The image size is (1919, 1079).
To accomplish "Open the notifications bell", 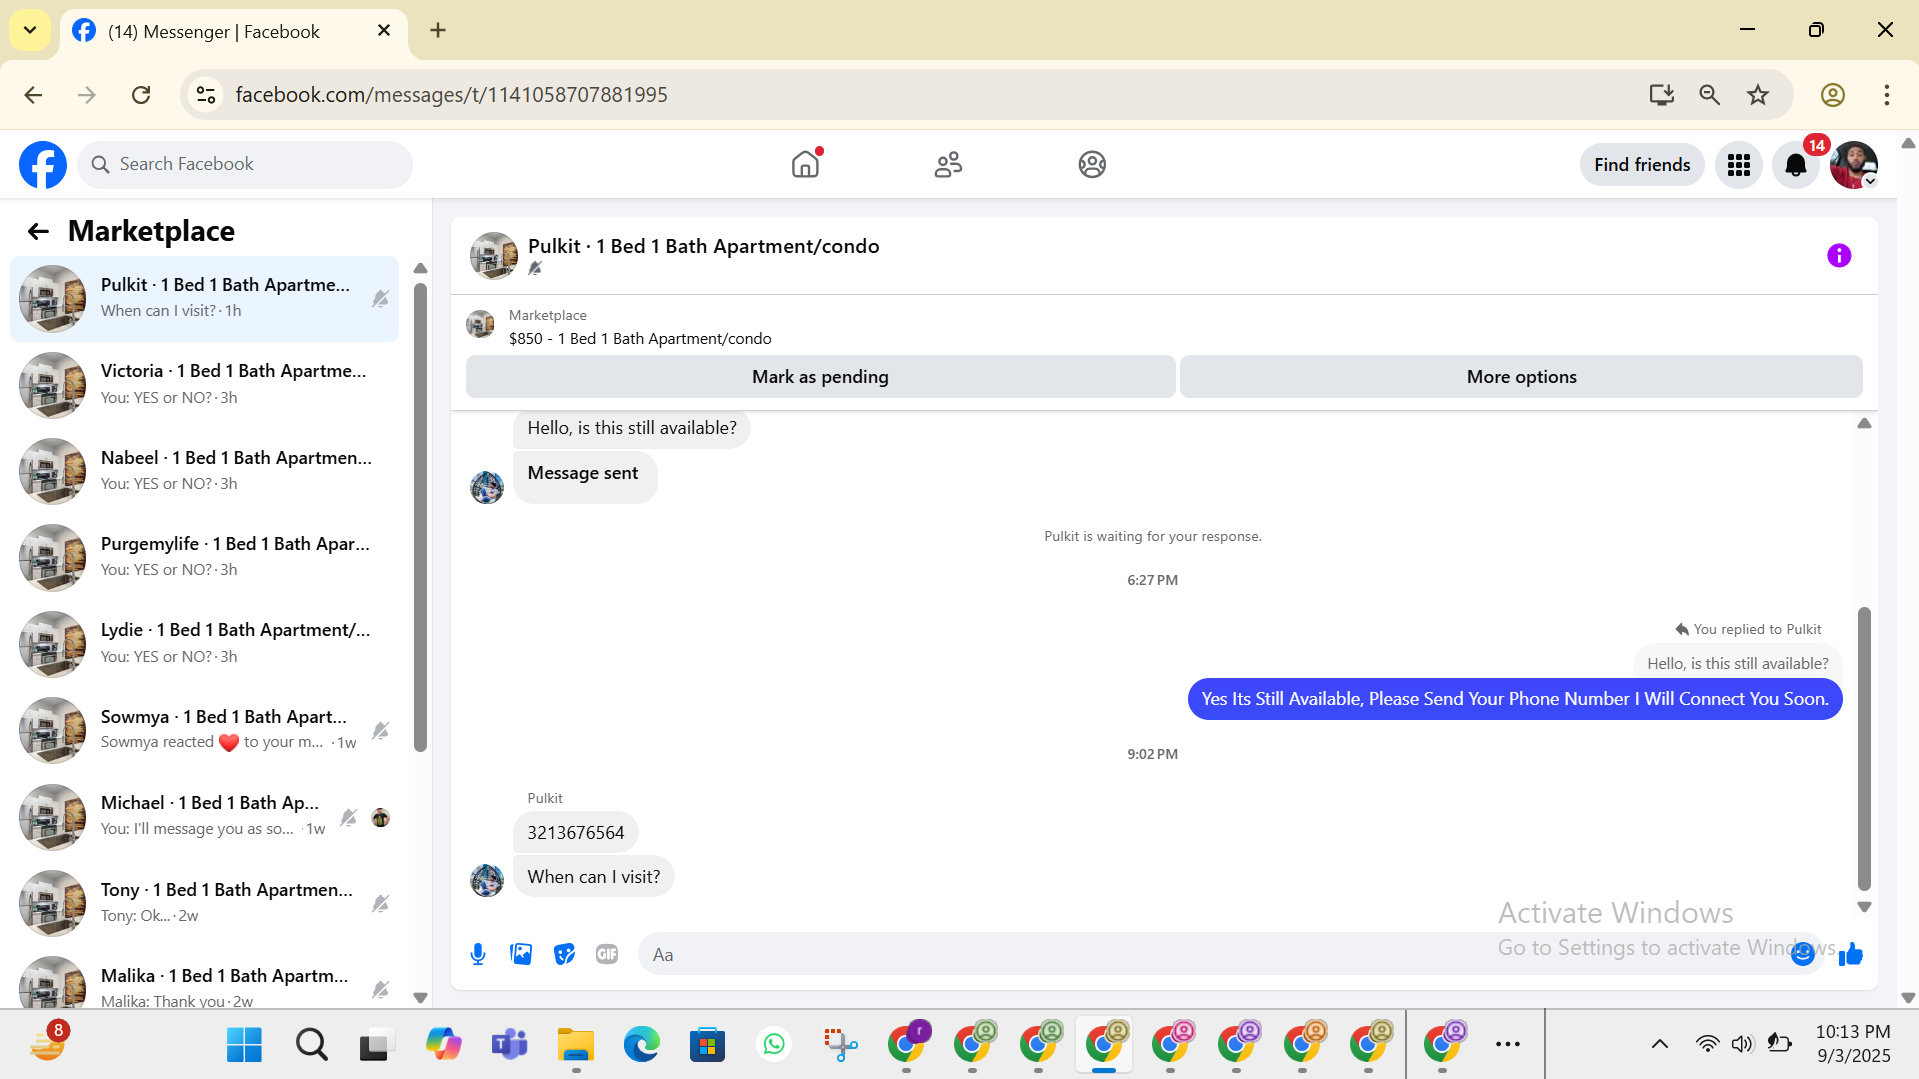I will [1796, 165].
